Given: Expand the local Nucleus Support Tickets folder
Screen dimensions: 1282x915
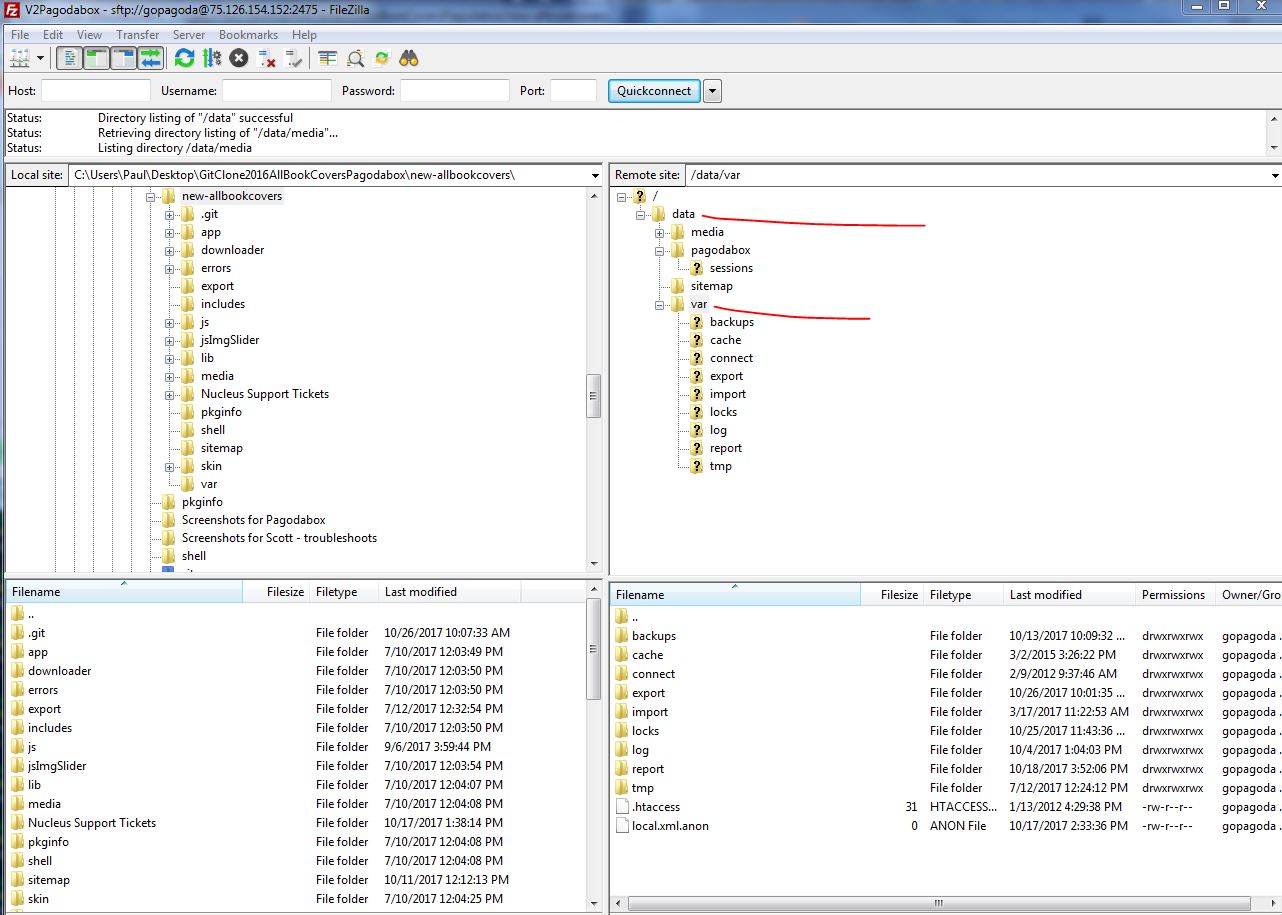Looking at the screenshot, I should pyautogui.click(x=171, y=395).
